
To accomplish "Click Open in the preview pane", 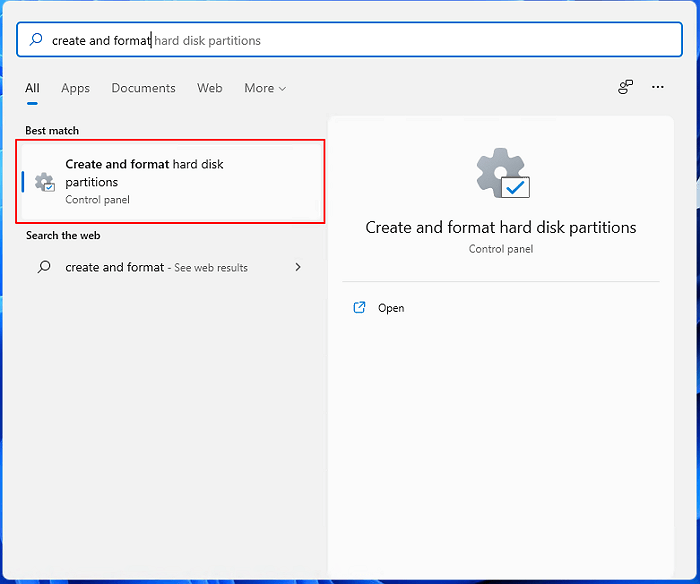I will click(391, 308).
